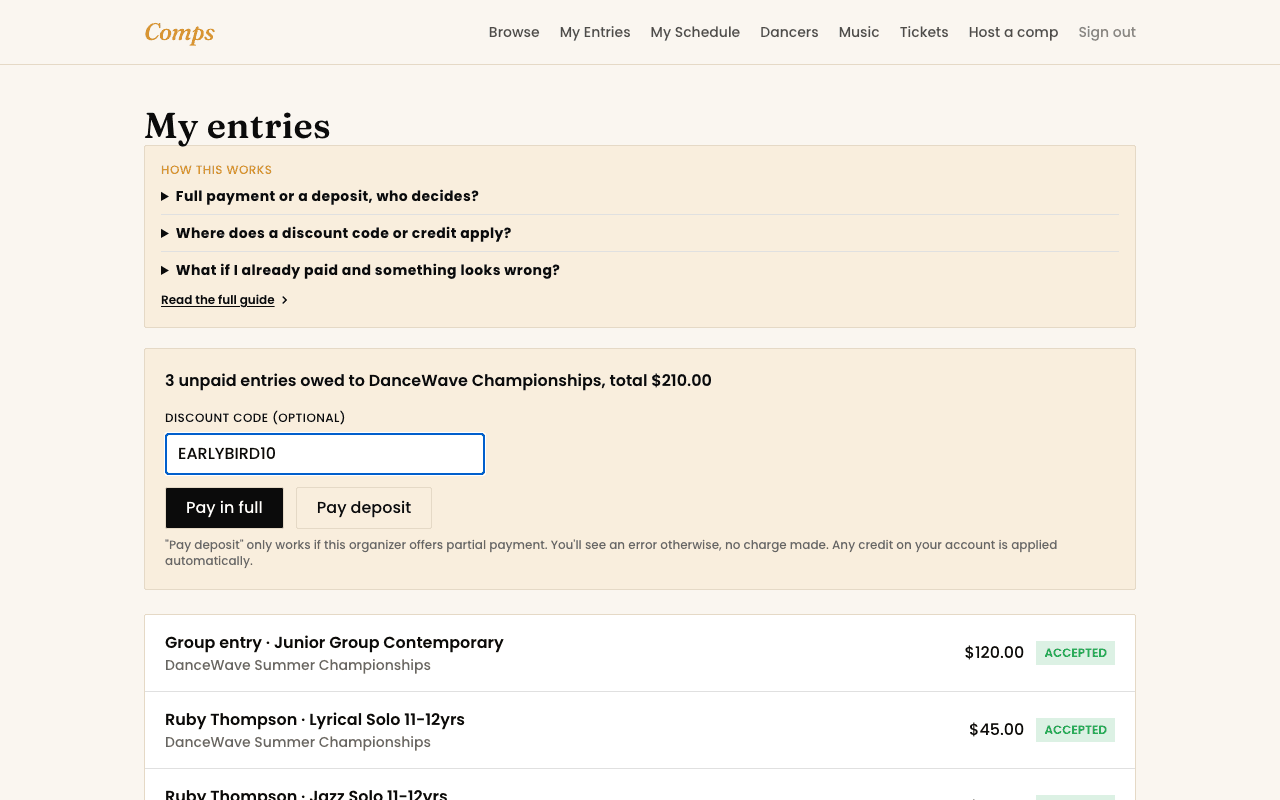
Task: Open My Schedule
Action: tap(695, 32)
